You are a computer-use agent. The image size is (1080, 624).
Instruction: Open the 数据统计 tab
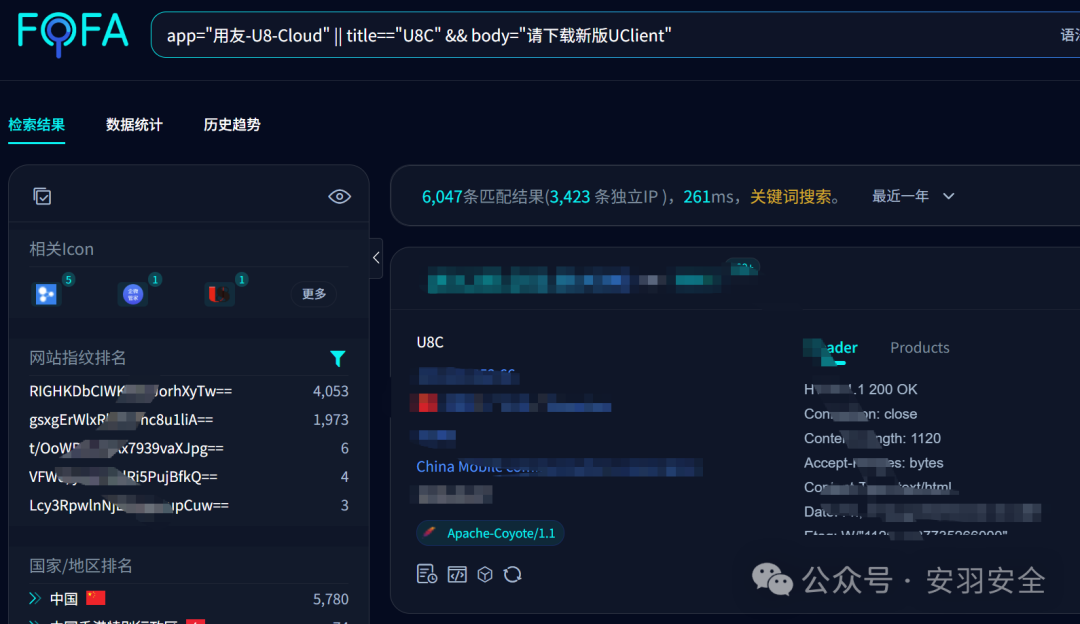tap(134, 125)
